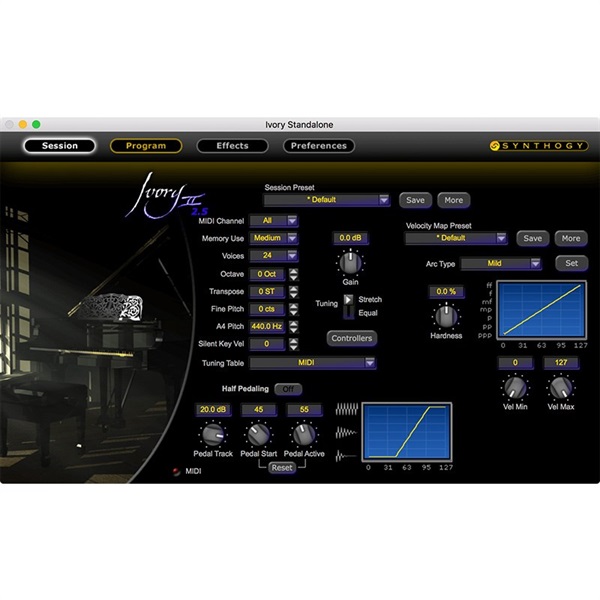Click the Pedal Track knob
This screenshot has height=600, width=600.
point(213,435)
